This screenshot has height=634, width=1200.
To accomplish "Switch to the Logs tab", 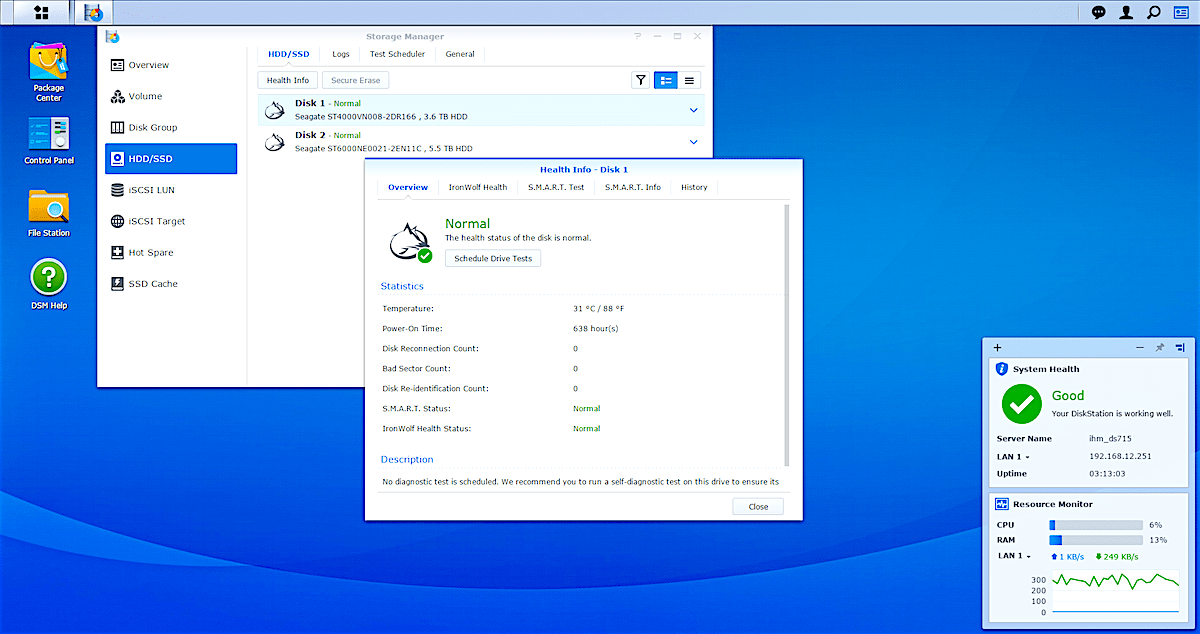I will click(341, 54).
